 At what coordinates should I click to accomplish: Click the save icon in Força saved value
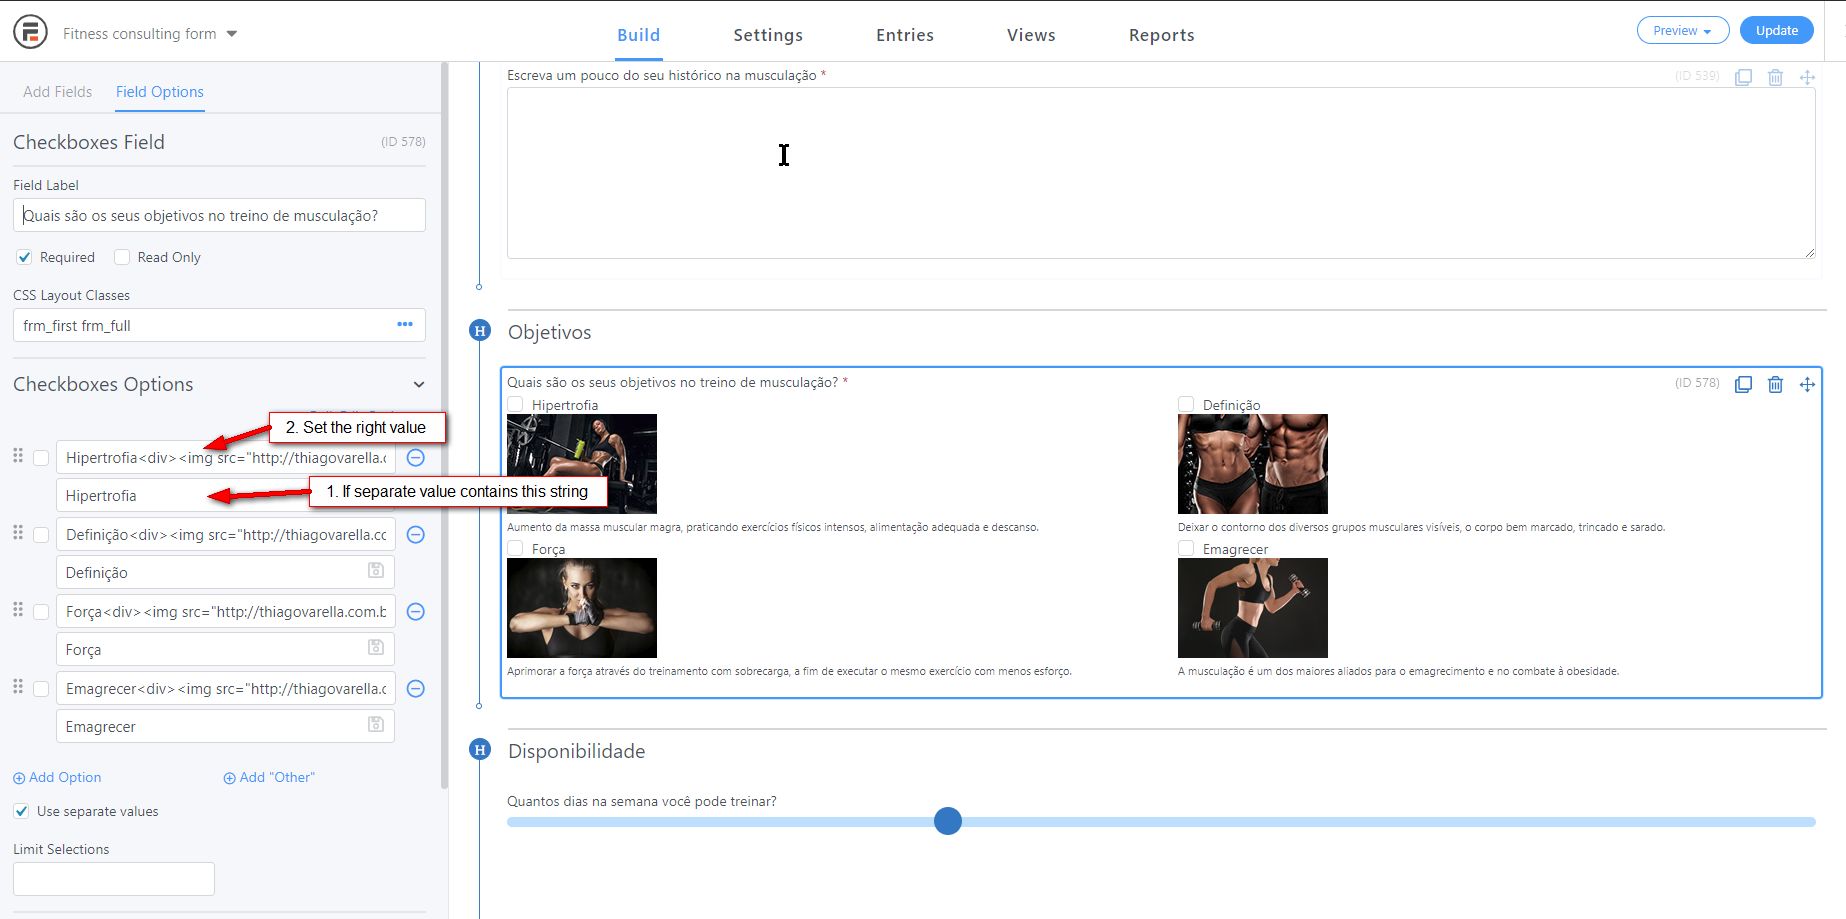(x=376, y=647)
